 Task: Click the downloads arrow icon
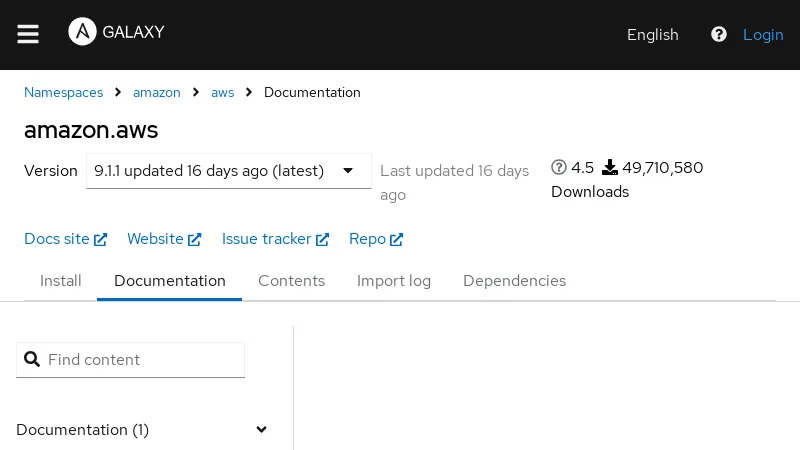610,168
